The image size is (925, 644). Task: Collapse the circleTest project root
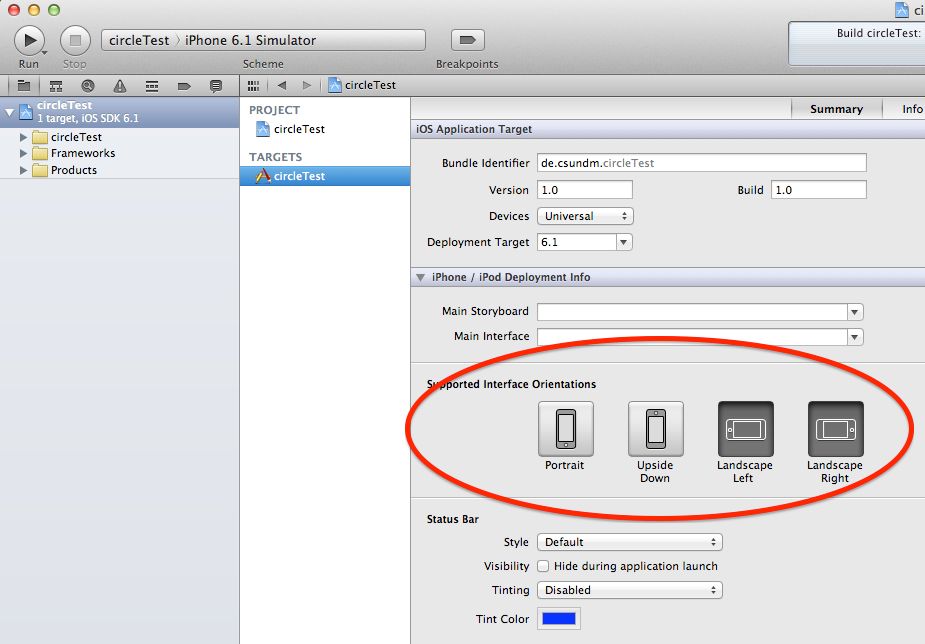click(x=9, y=111)
